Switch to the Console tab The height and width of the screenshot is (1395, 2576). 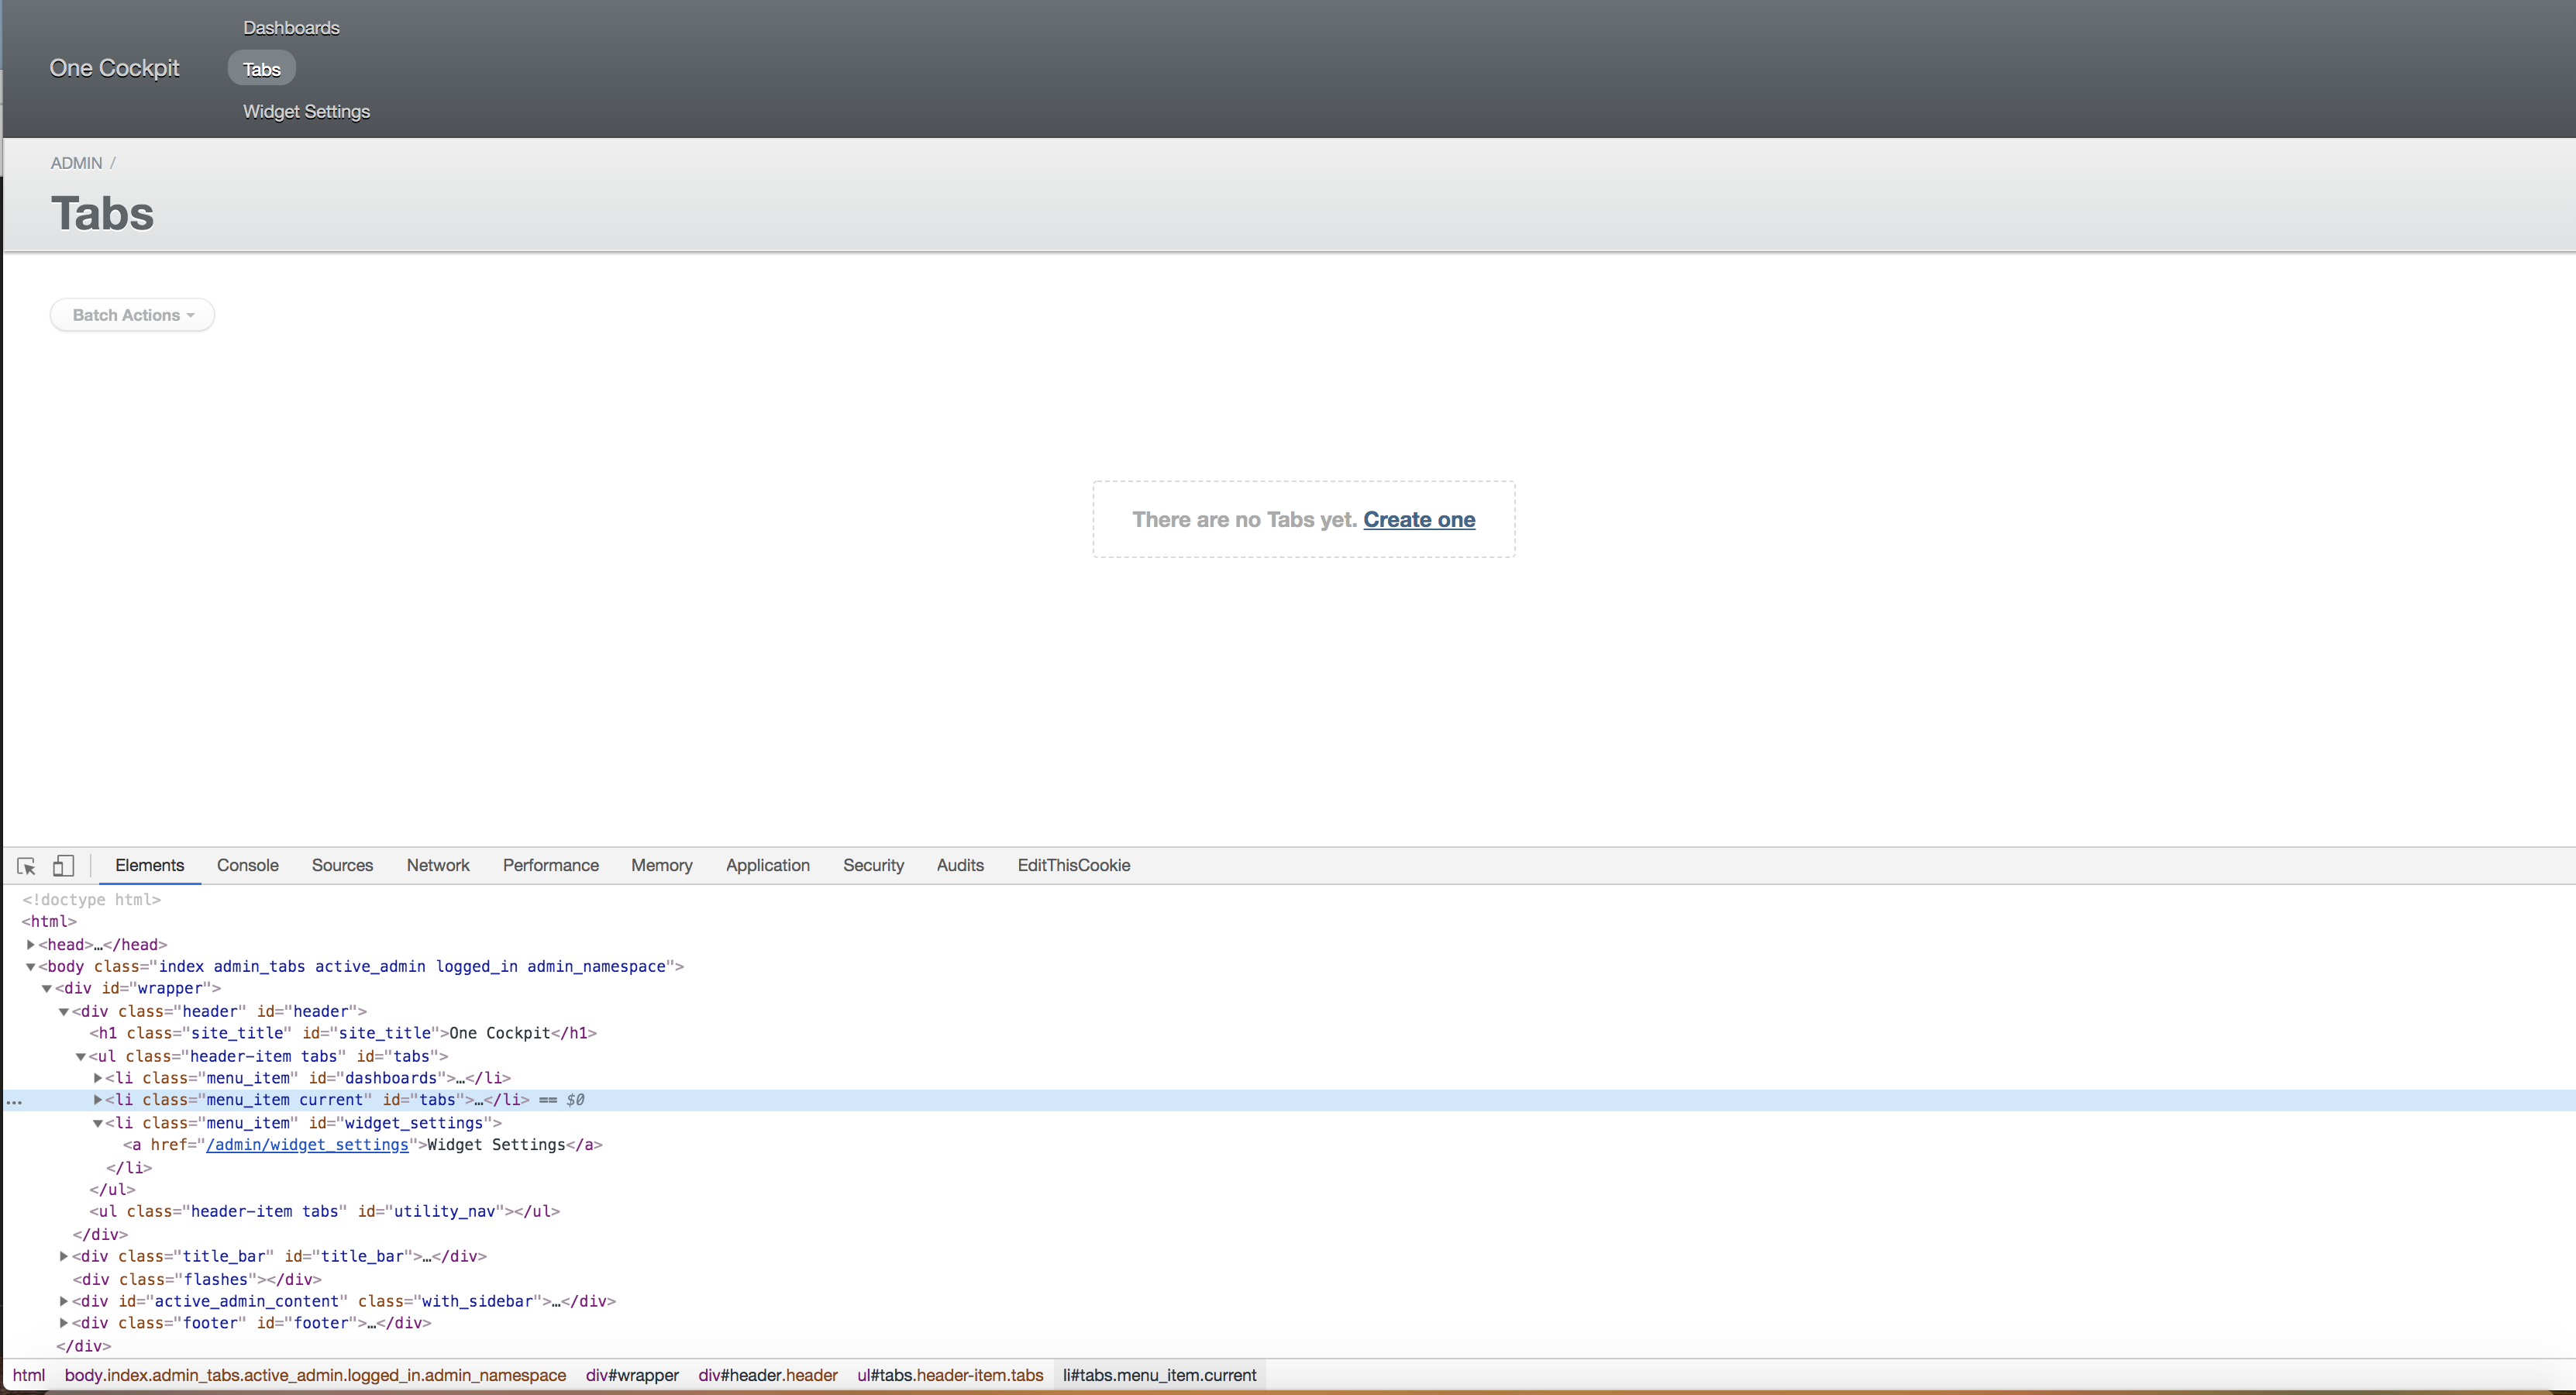tap(247, 865)
